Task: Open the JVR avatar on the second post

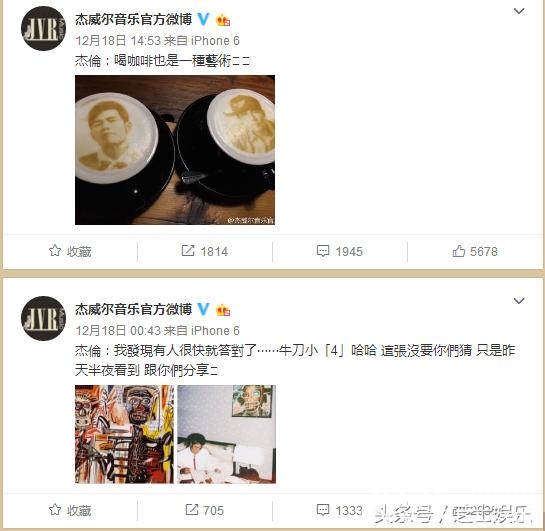Action: click(43, 318)
